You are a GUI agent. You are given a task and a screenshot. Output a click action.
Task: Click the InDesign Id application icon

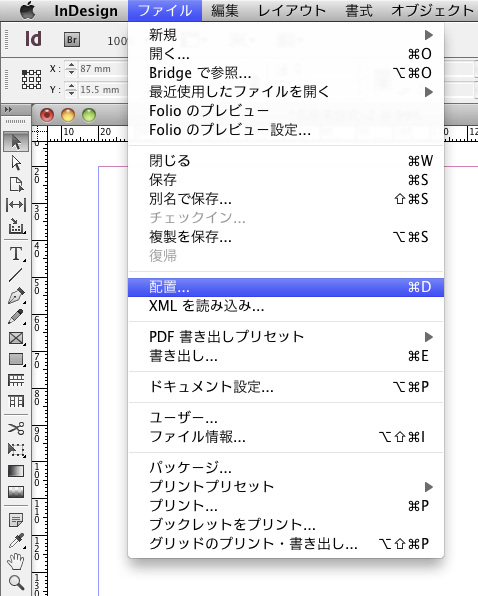point(33,39)
